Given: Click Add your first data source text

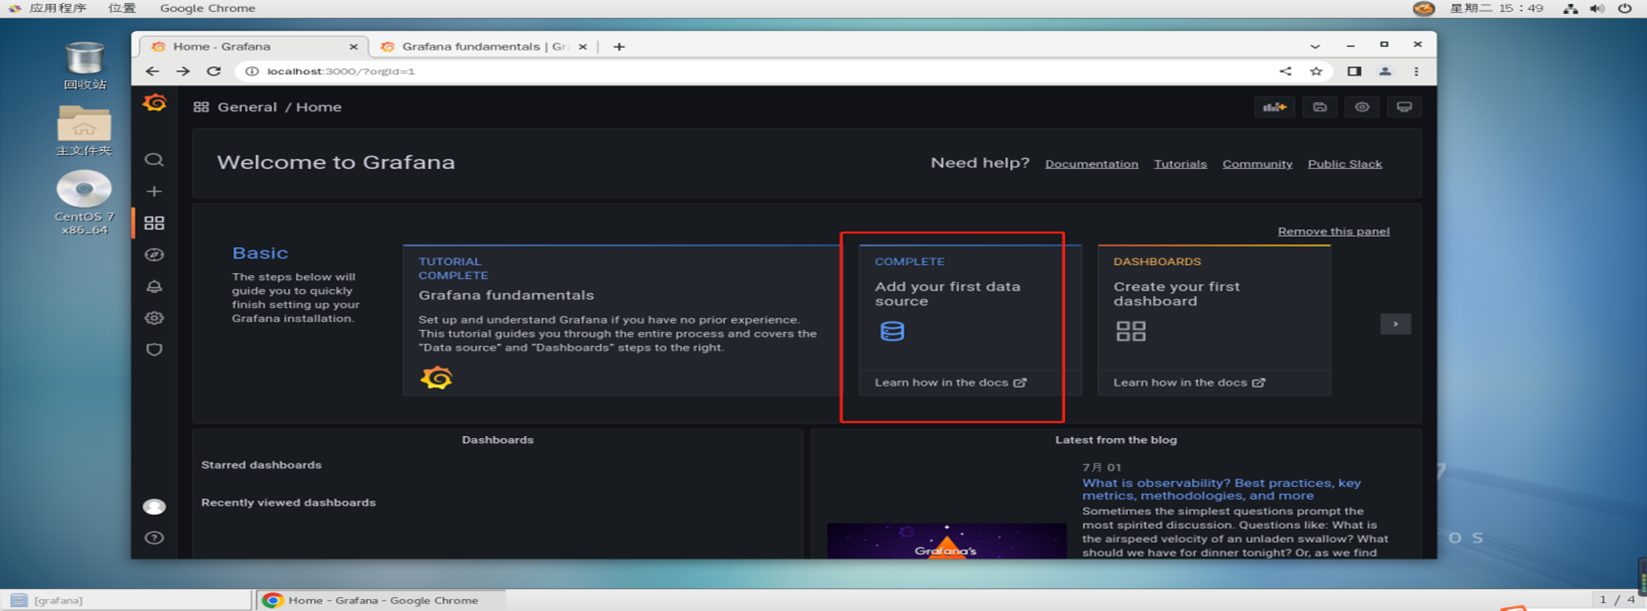Looking at the screenshot, I should click(x=947, y=293).
